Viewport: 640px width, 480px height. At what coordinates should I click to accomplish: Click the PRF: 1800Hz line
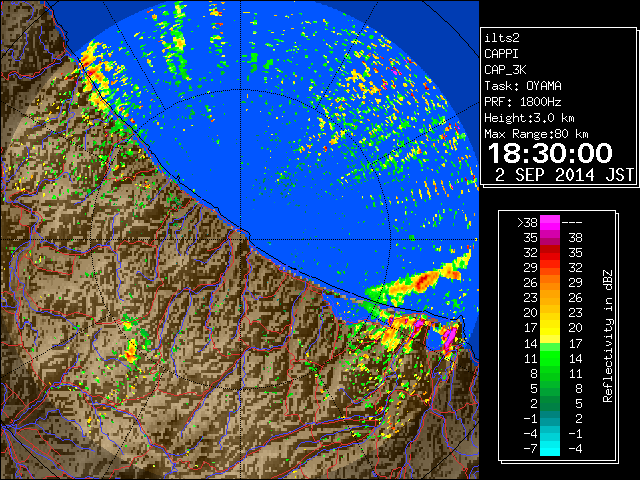(x=523, y=102)
